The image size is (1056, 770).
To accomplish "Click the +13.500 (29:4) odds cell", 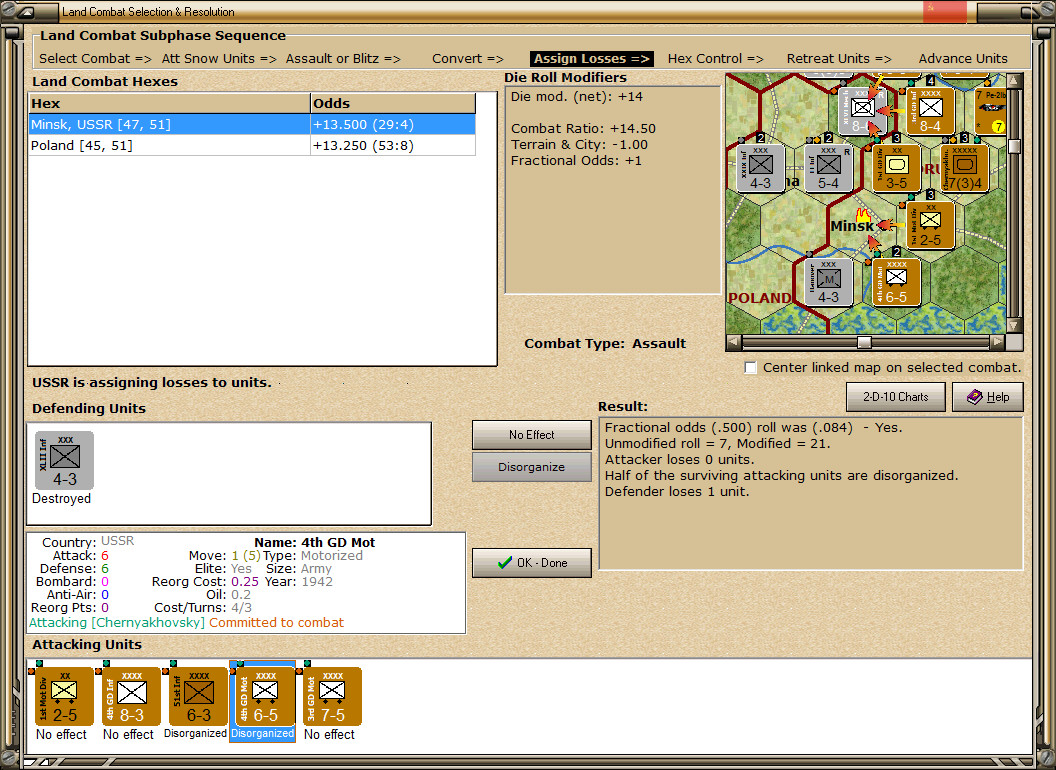I will click(x=393, y=125).
